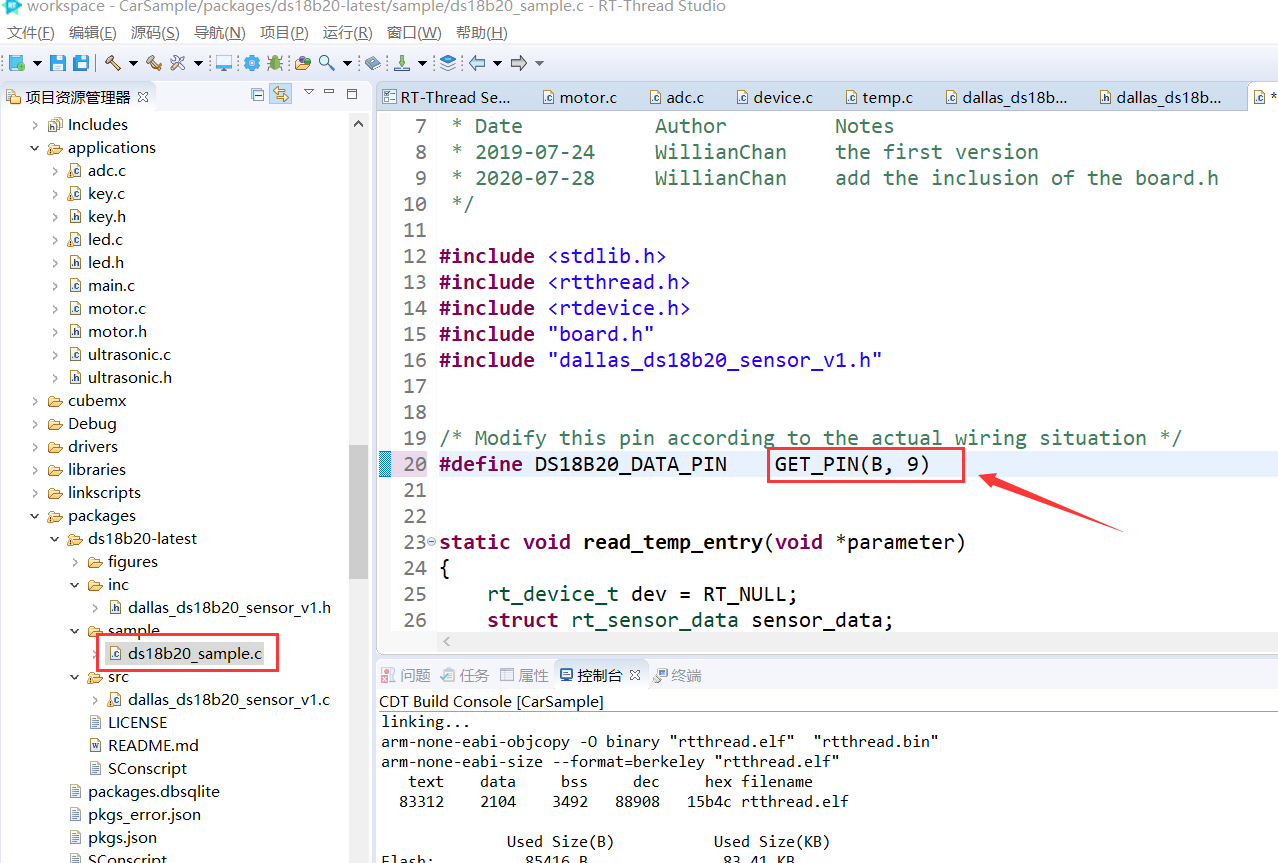This screenshot has height=863, width=1278.
Task: Open the 编辑(E) menu
Action: point(93,33)
